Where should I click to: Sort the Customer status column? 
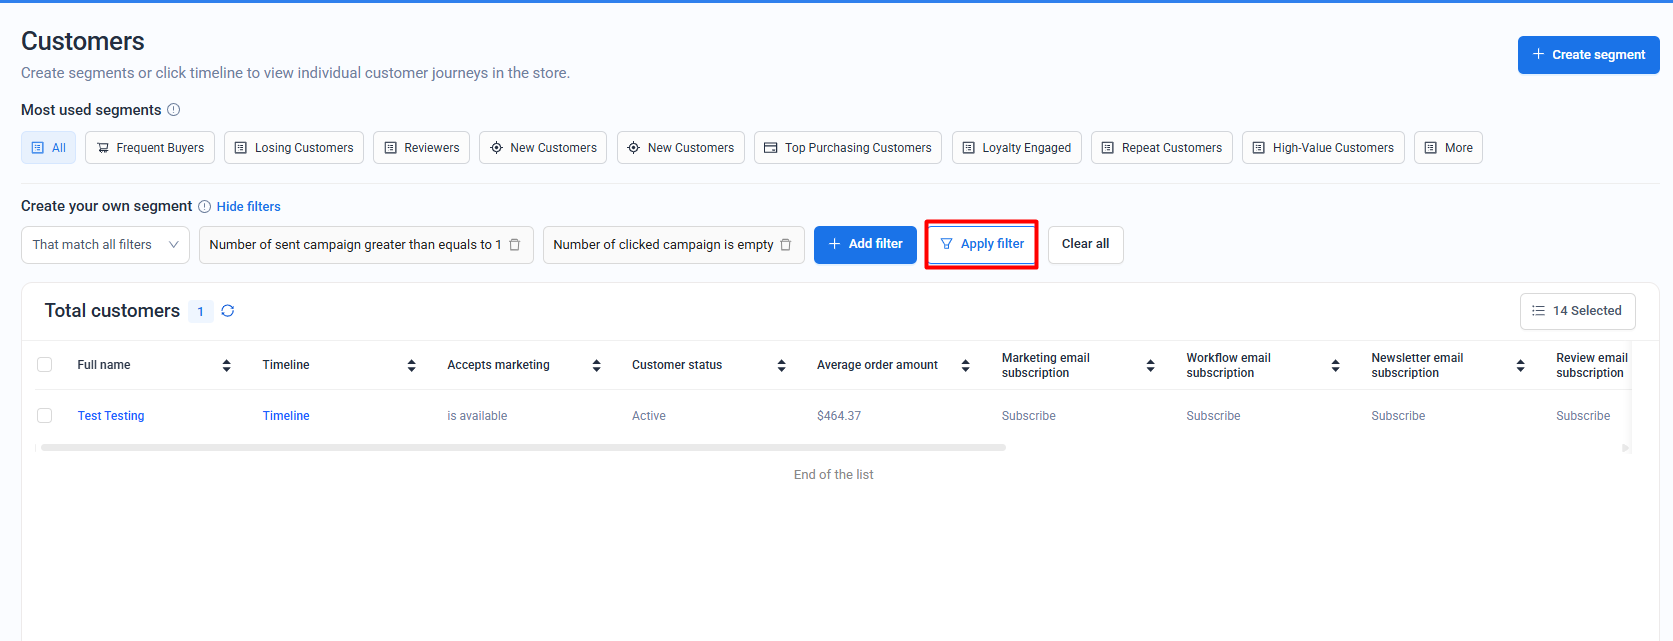point(781,365)
